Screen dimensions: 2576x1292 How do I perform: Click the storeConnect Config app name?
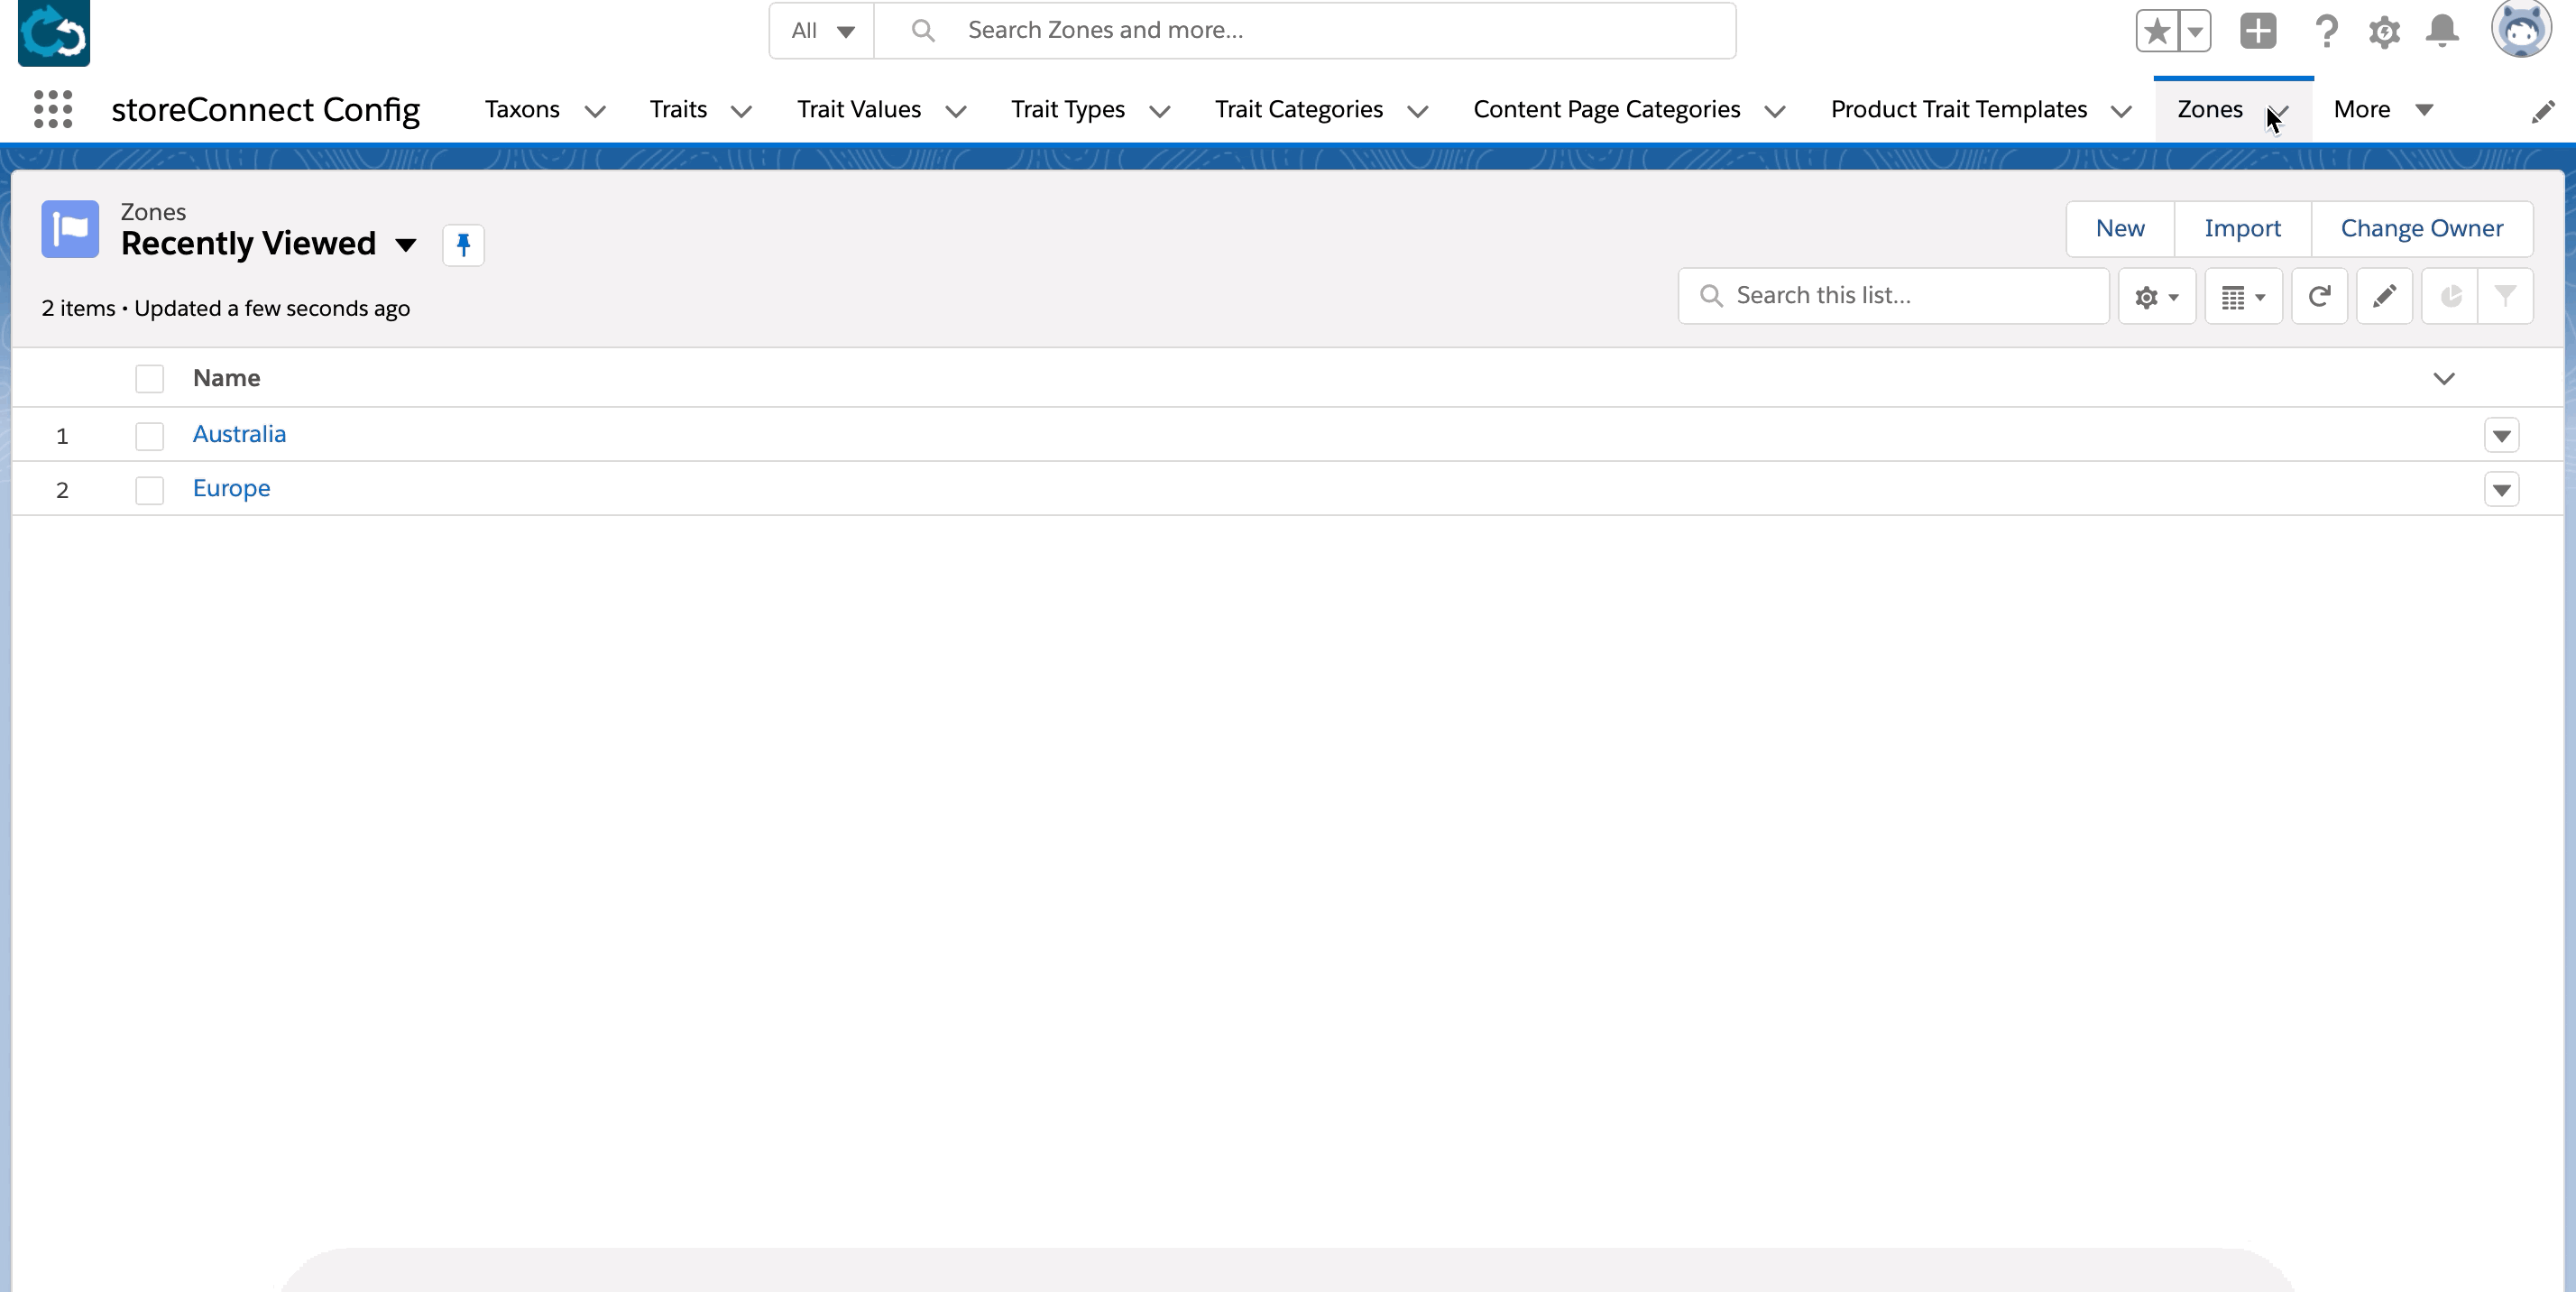265,110
